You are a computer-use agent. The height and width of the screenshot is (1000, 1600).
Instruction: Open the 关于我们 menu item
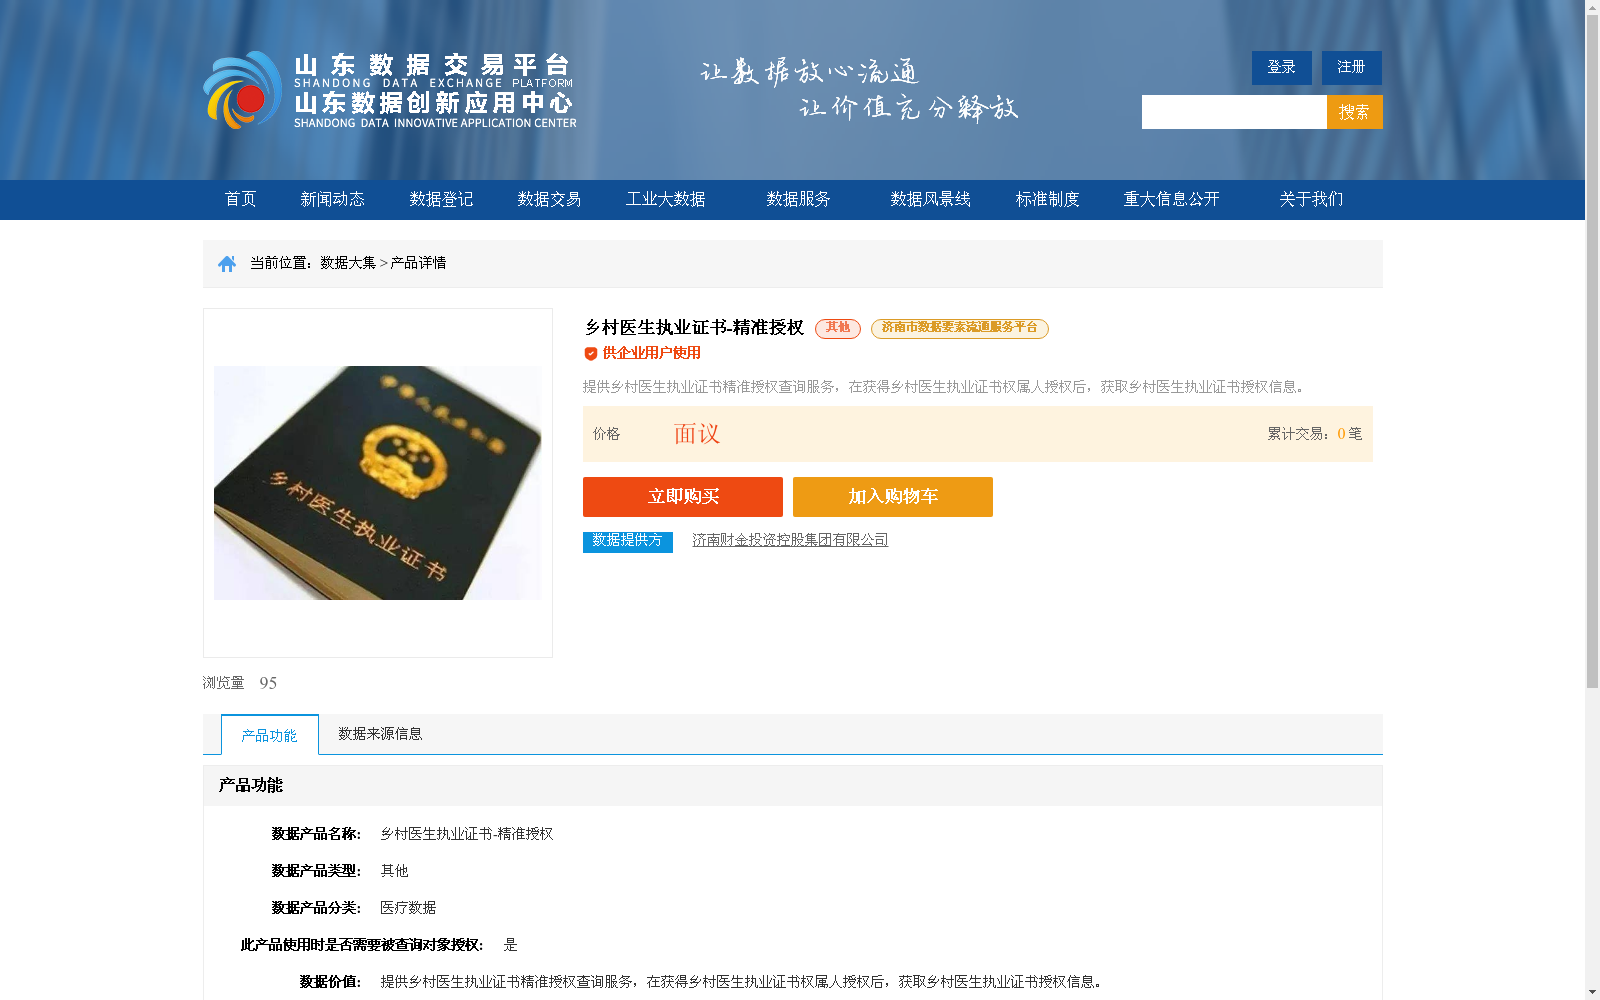(1311, 199)
